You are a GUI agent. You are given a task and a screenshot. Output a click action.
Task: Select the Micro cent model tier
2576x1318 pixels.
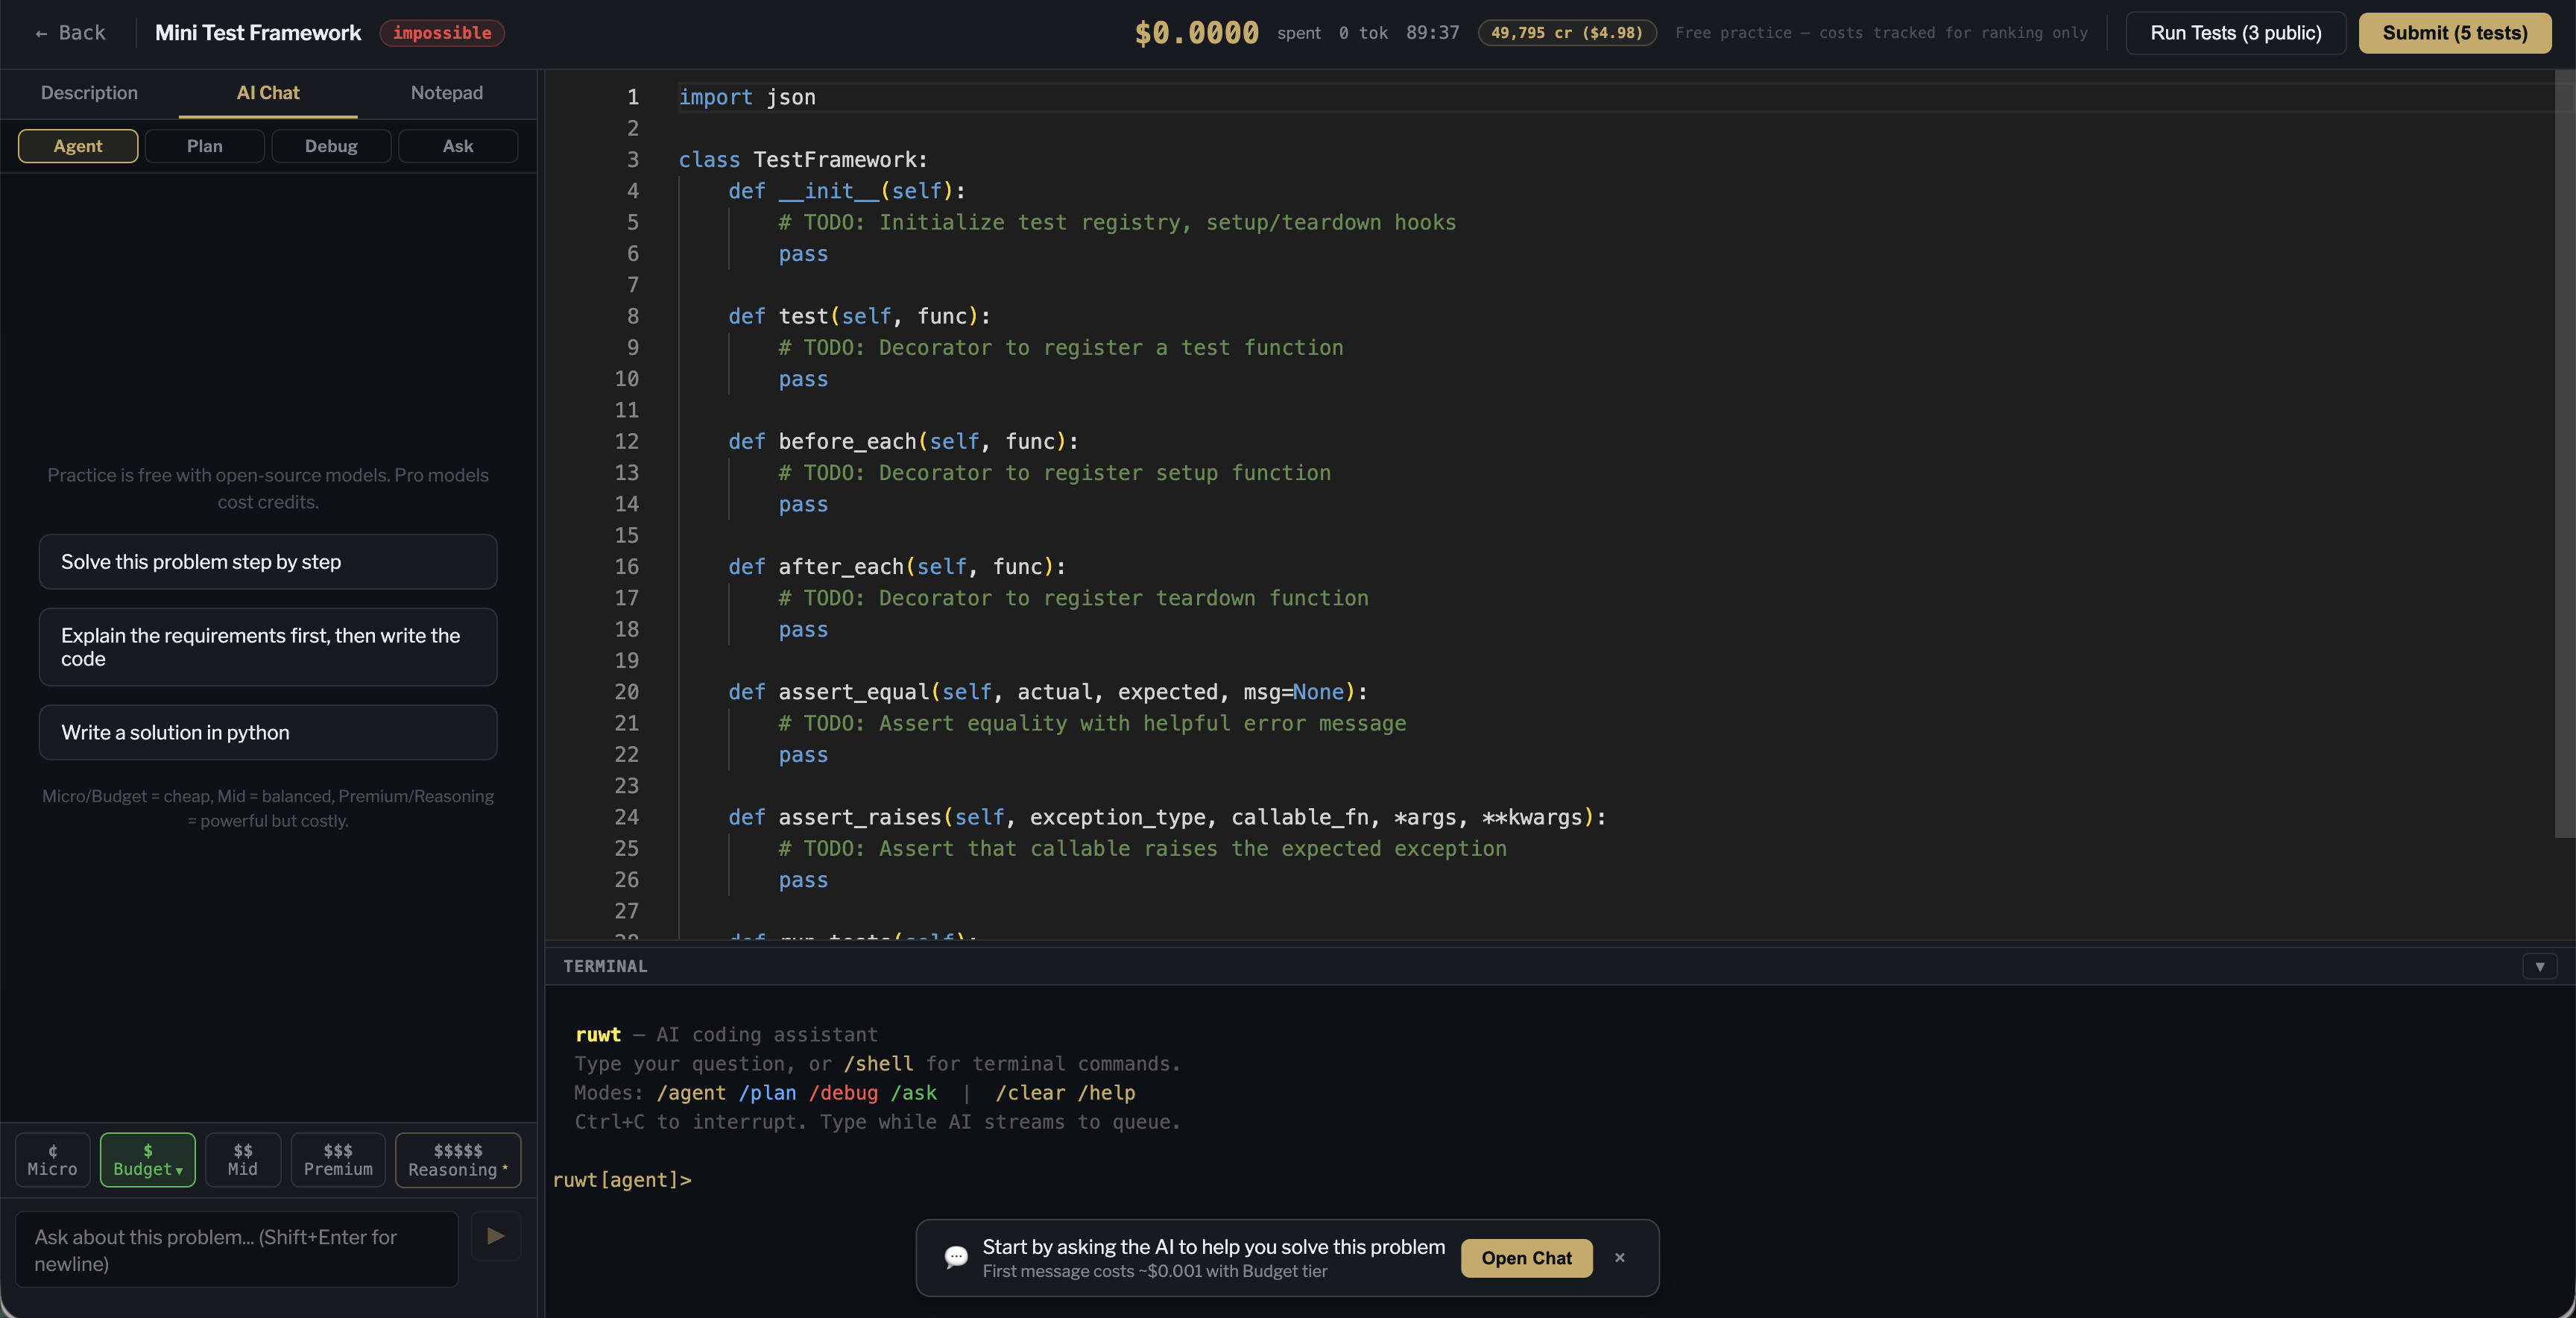pos(52,1160)
